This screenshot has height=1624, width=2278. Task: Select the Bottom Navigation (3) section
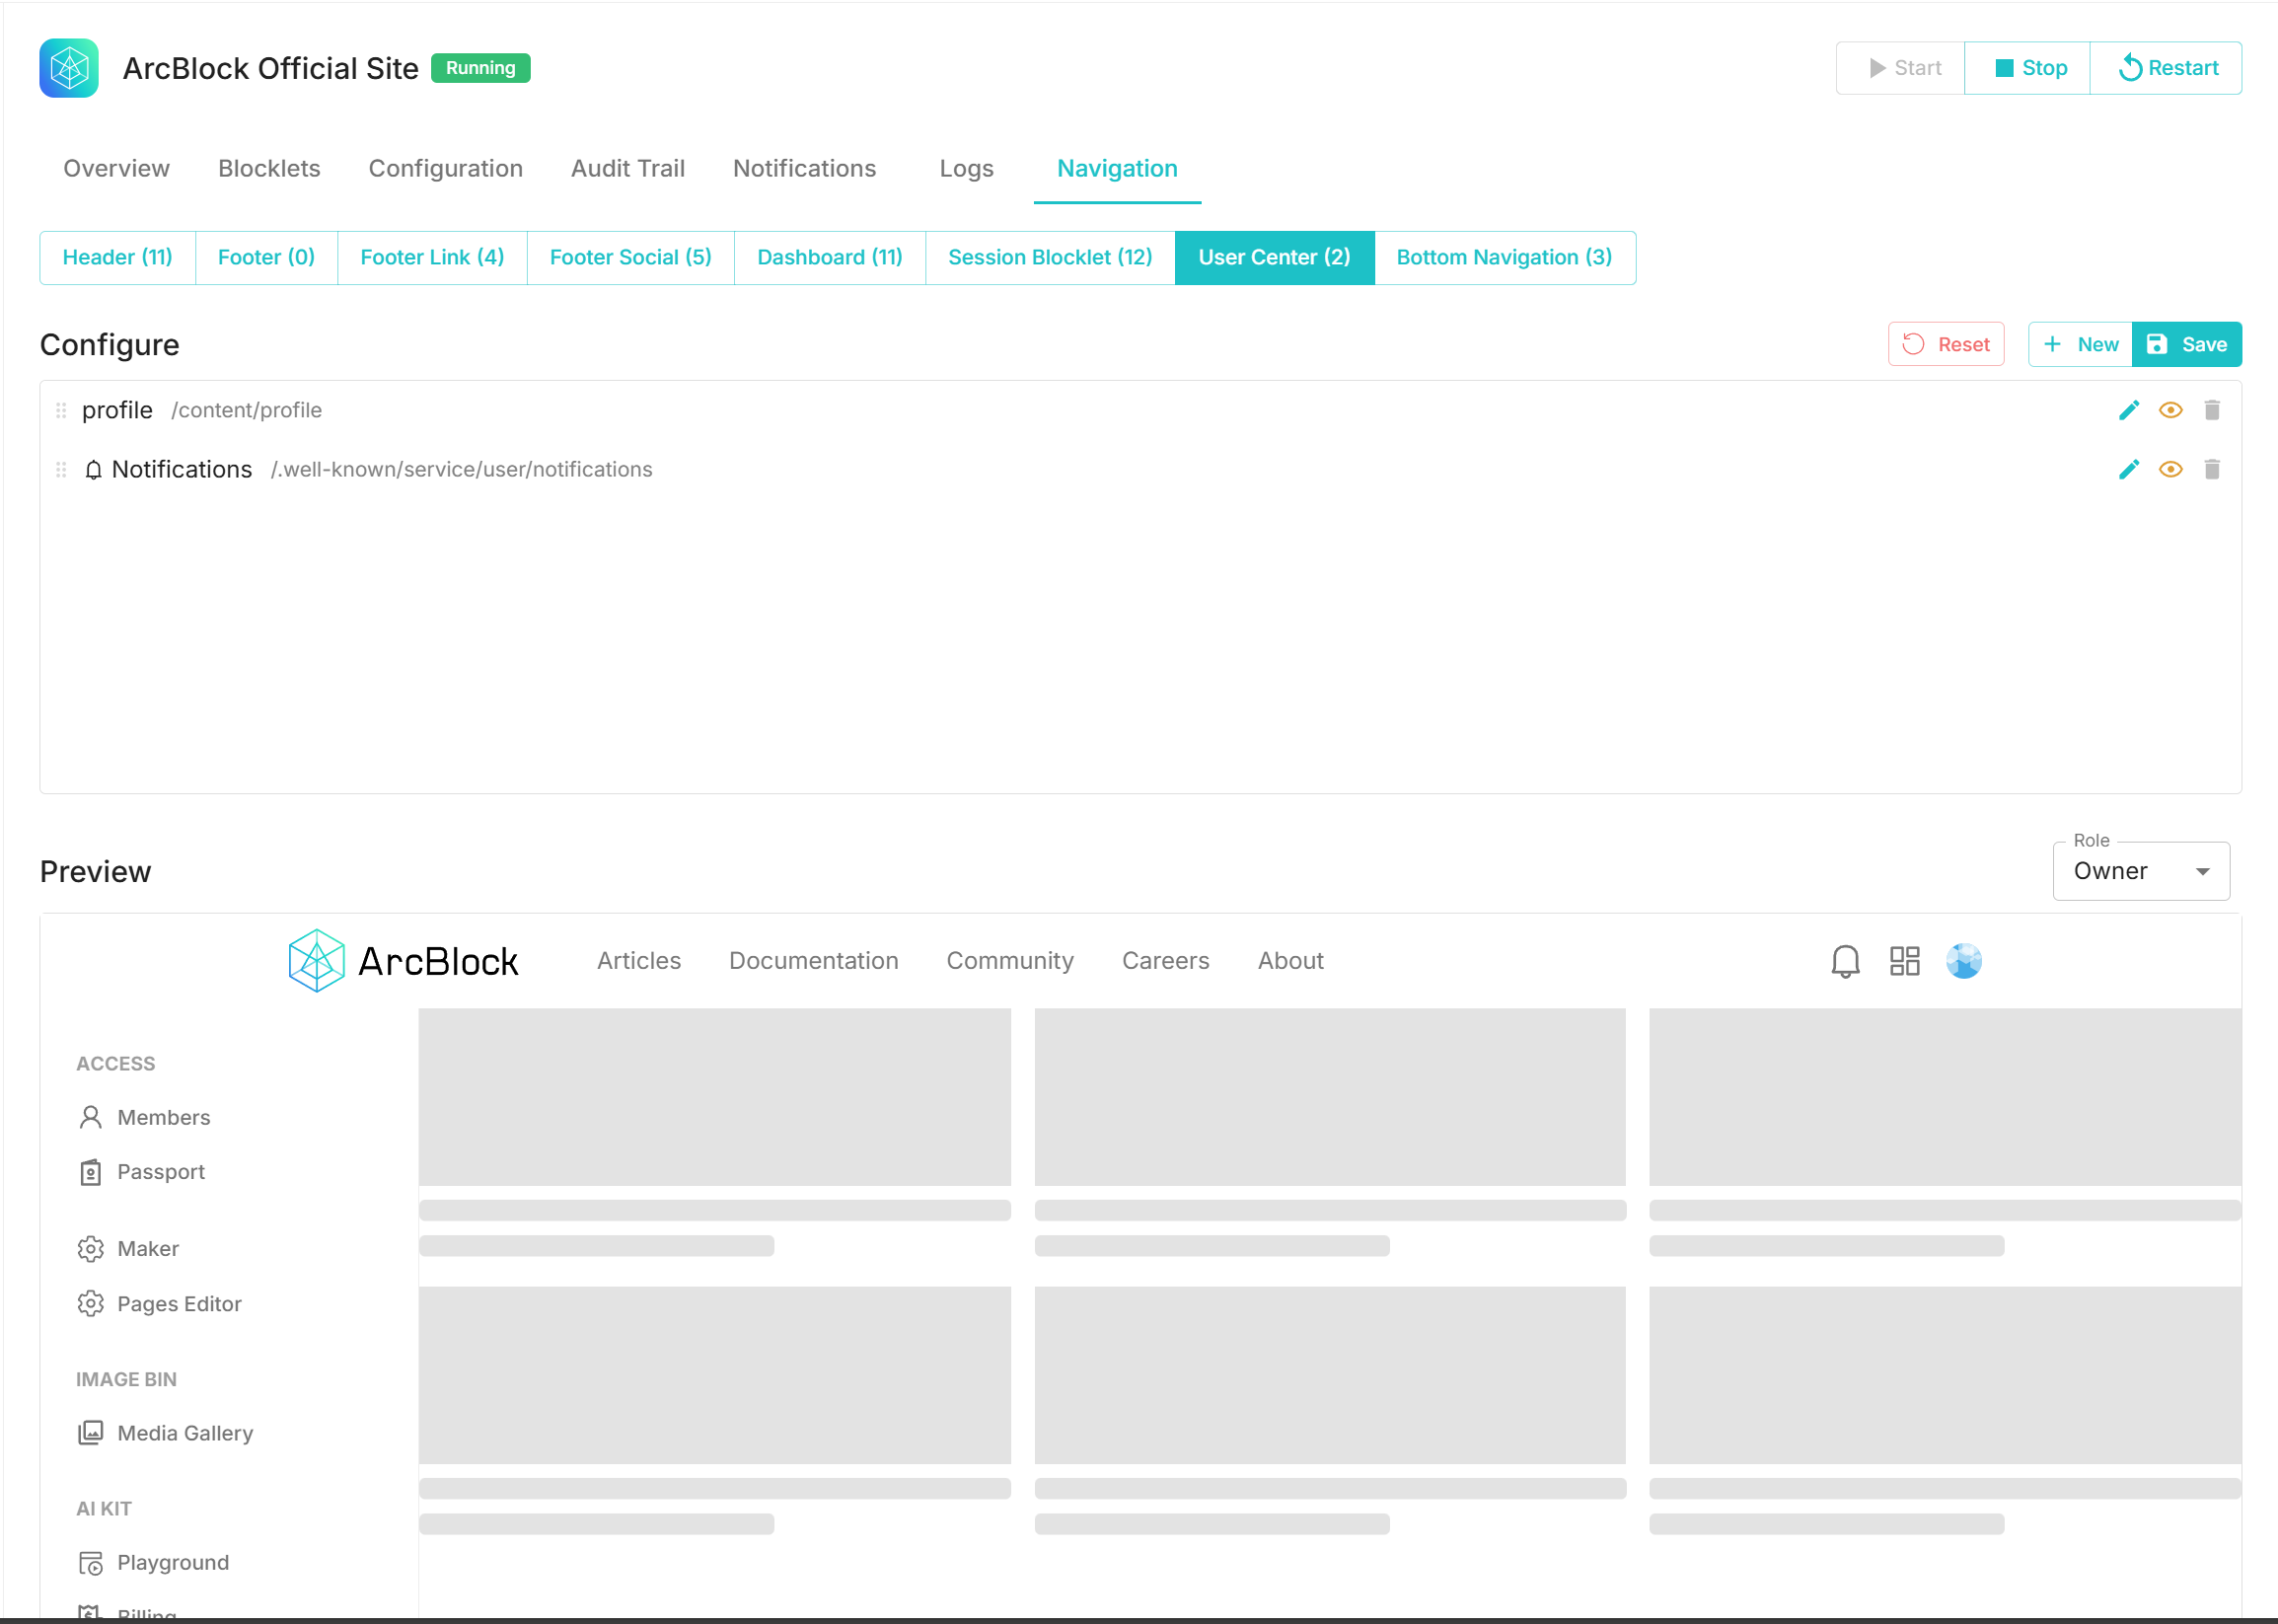pyautogui.click(x=1505, y=258)
